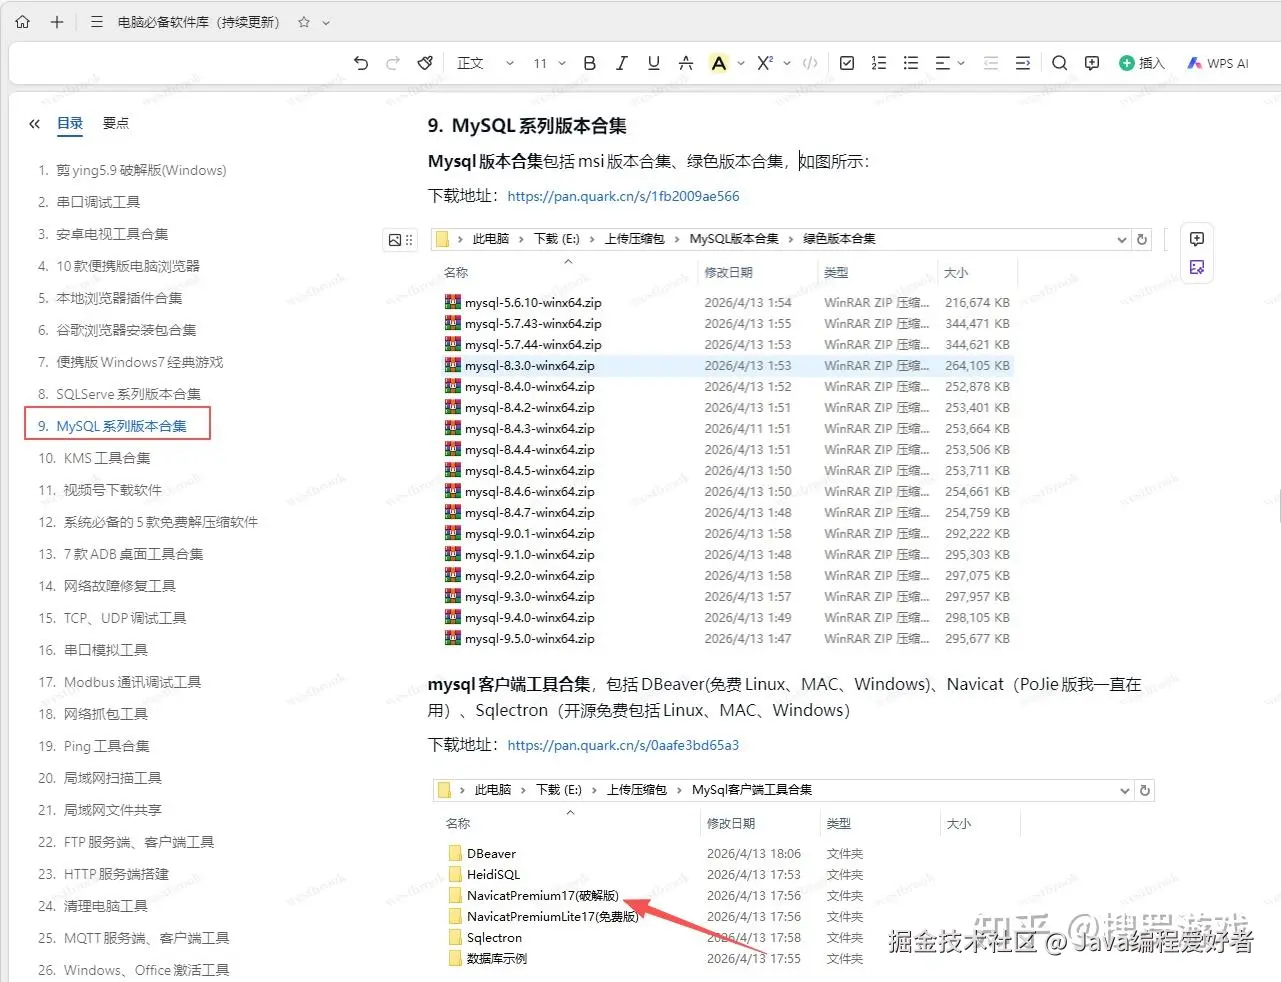The height and width of the screenshot is (982, 1281).
Task: Go to the home icon
Action: [23, 21]
